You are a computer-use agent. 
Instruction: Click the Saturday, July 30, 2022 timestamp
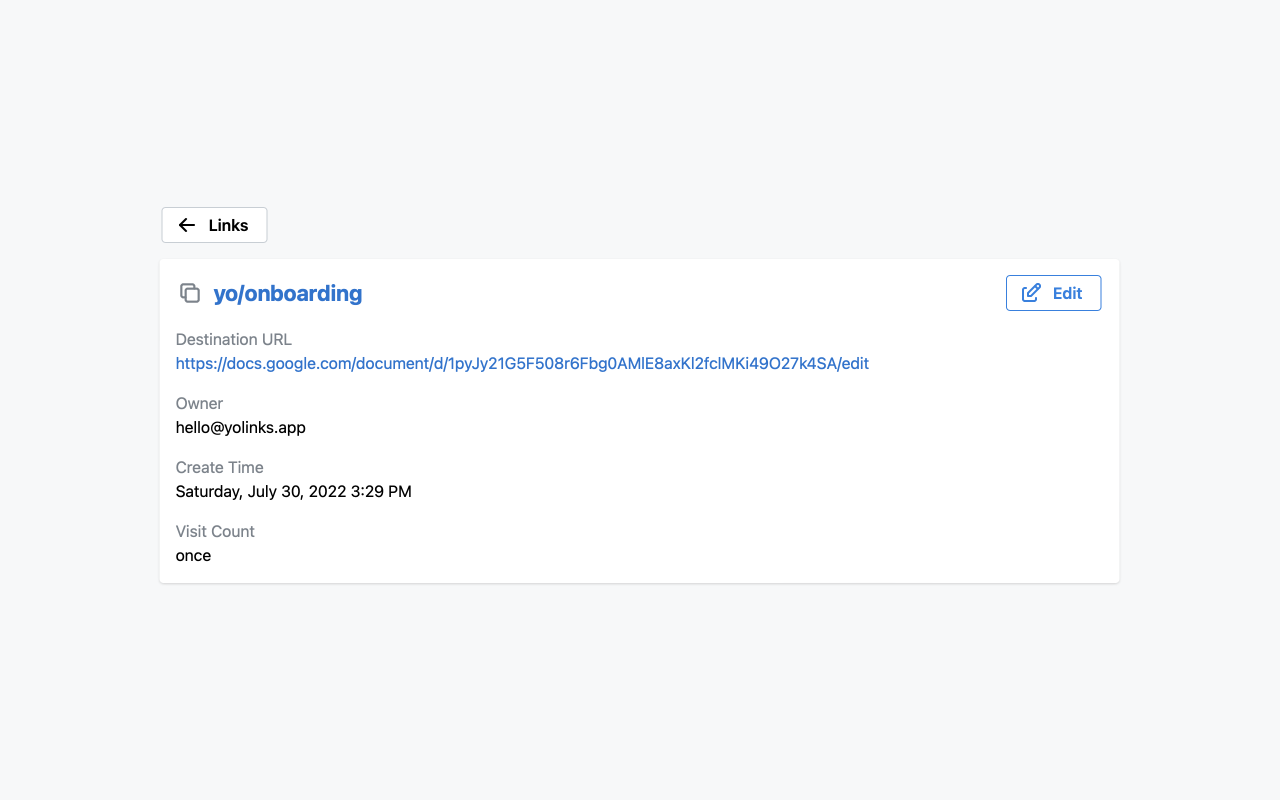294,491
